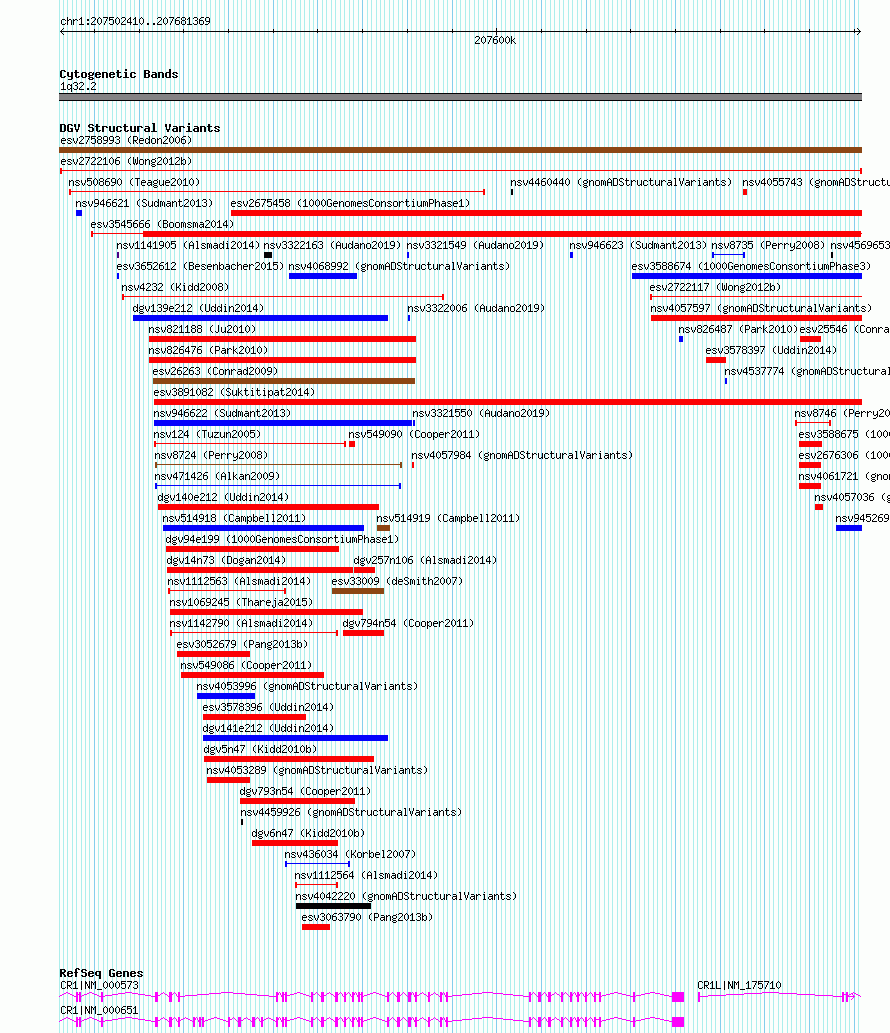Image resolution: width=890 pixels, height=1033 pixels.
Task: Click nsv514919 (Campbell2011) label
Action: (x=448, y=520)
